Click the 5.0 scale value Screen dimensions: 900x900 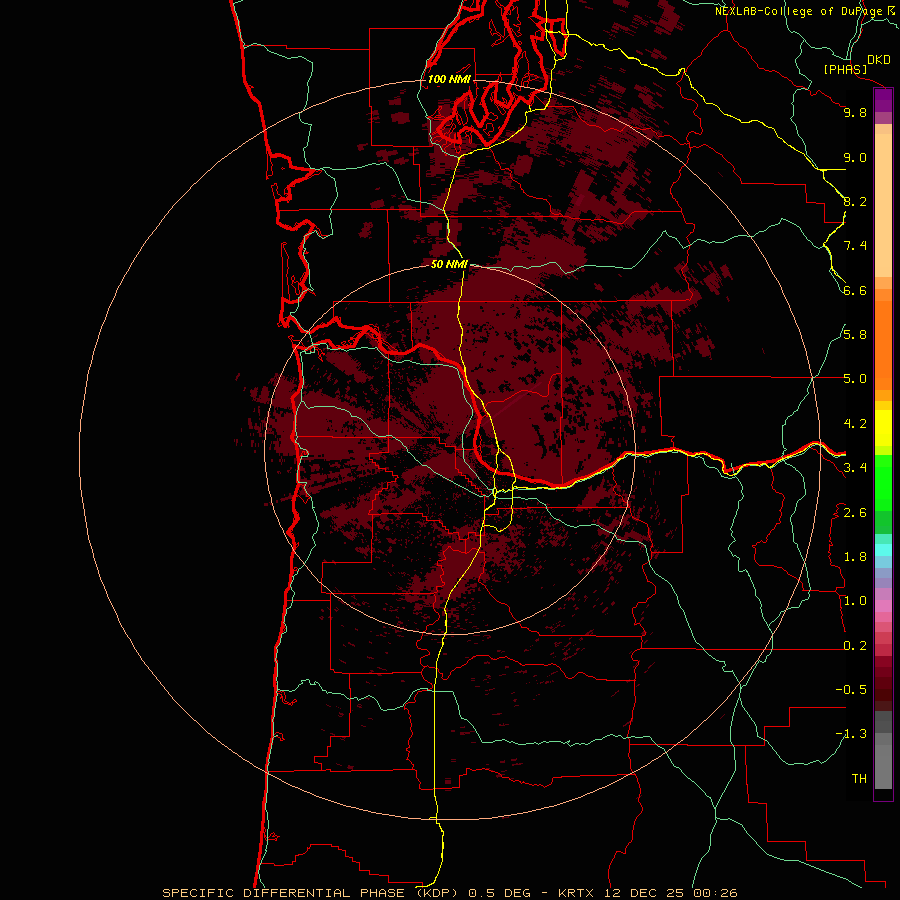click(x=855, y=379)
